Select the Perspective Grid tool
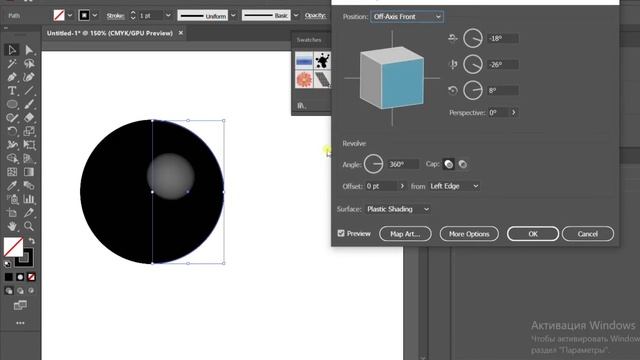Screen dimensions: 640x360 click(x=29, y=158)
